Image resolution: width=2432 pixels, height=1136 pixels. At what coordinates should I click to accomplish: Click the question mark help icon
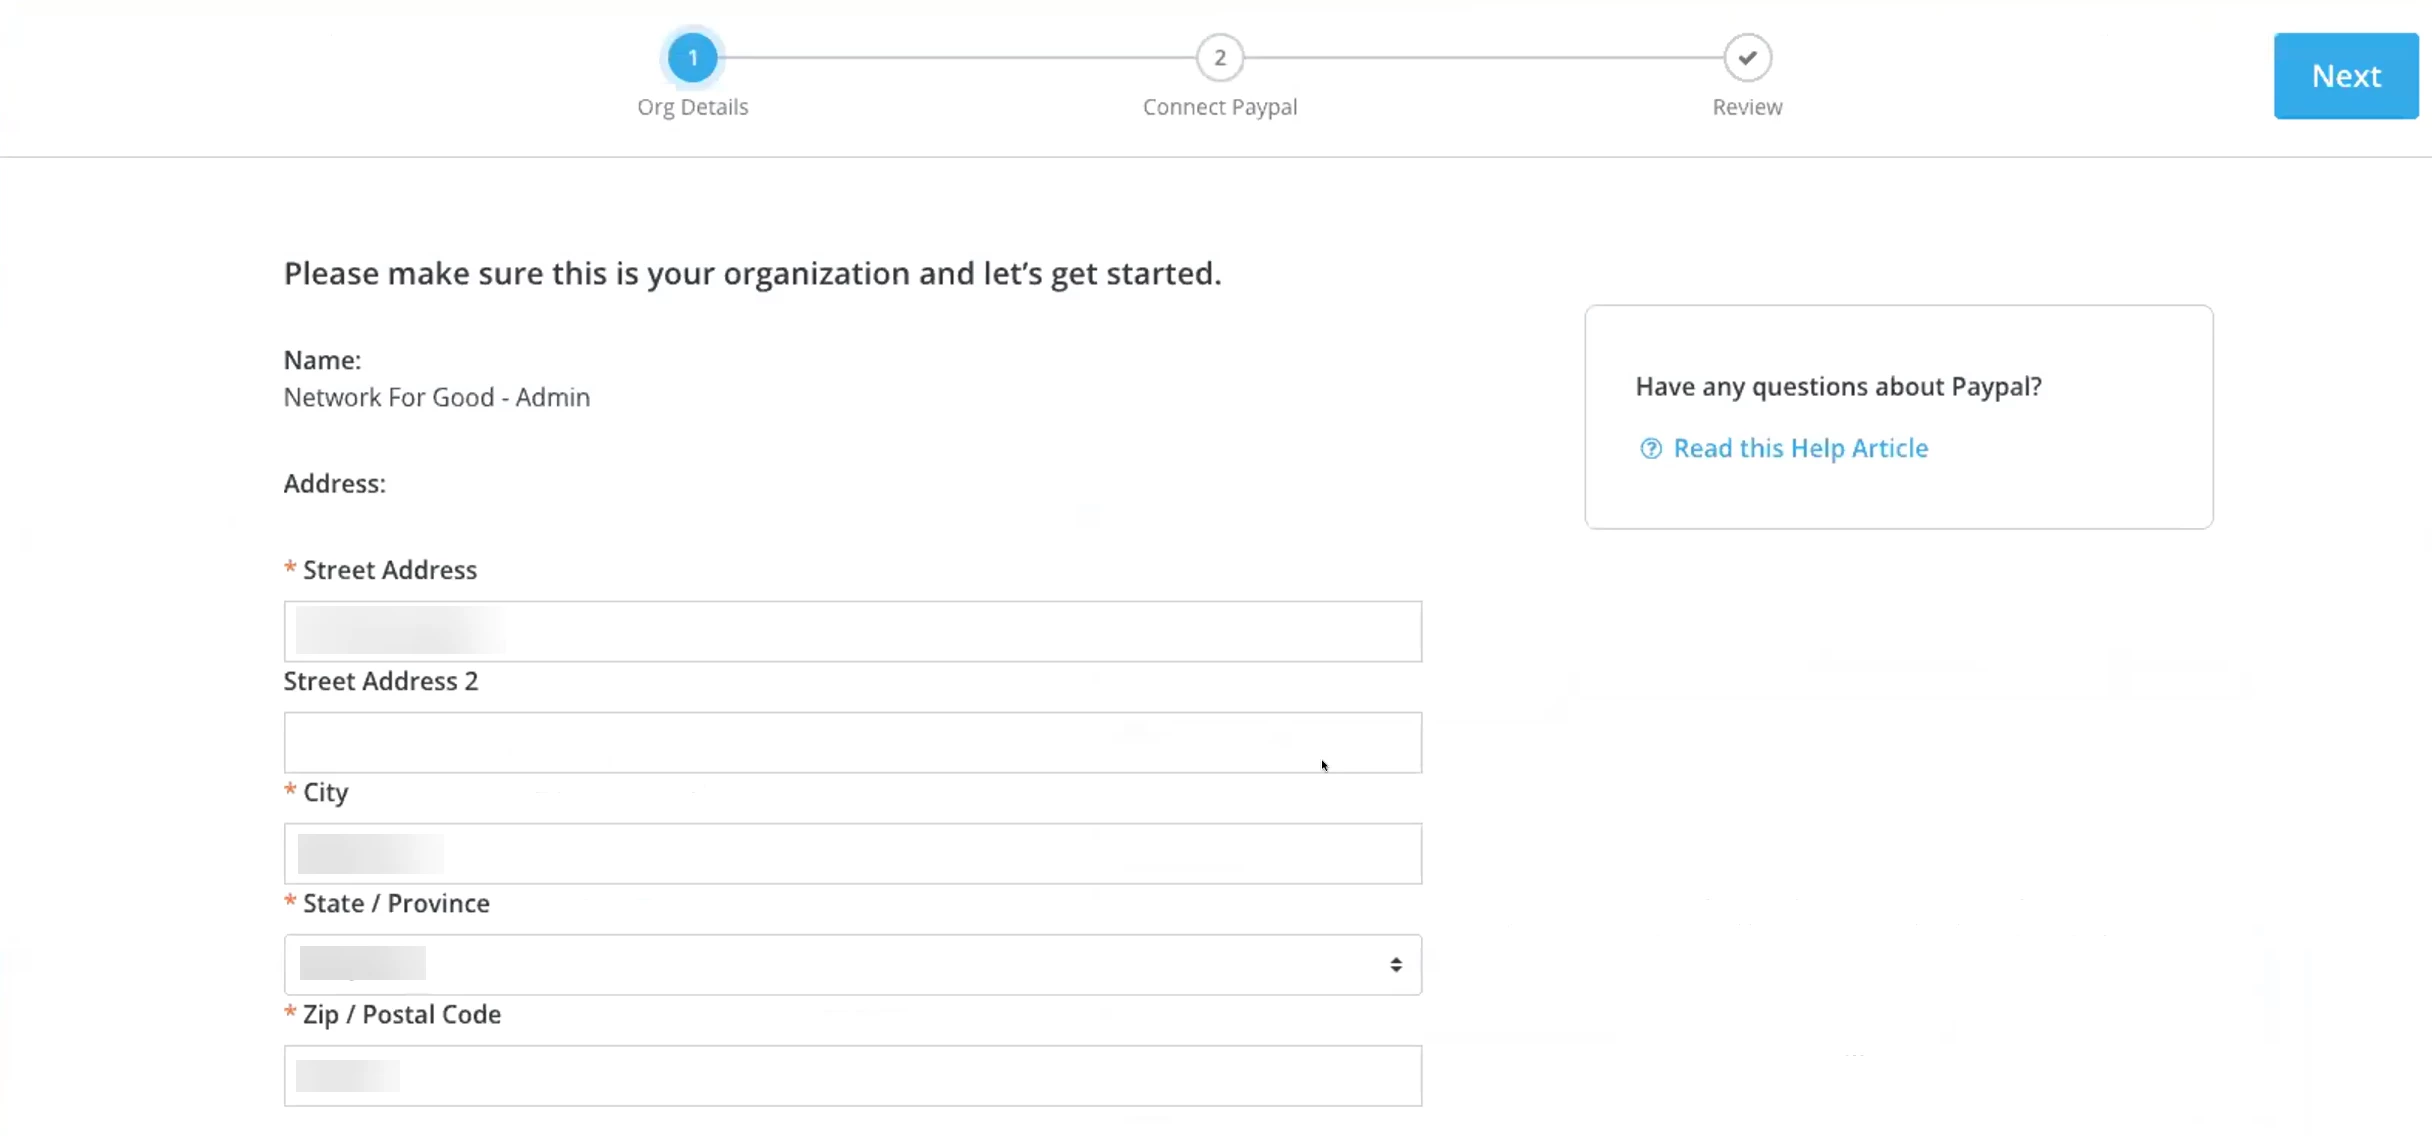point(1650,449)
